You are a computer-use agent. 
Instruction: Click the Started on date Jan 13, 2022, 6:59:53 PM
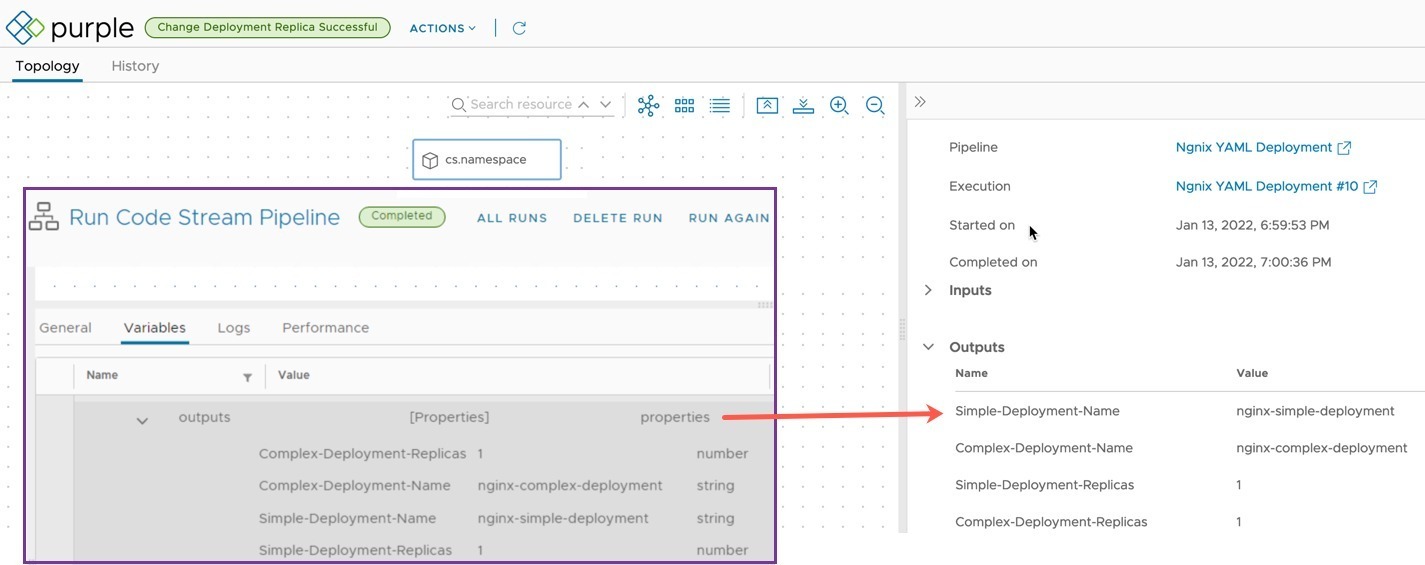pyautogui.click(x=1253, y=225)
